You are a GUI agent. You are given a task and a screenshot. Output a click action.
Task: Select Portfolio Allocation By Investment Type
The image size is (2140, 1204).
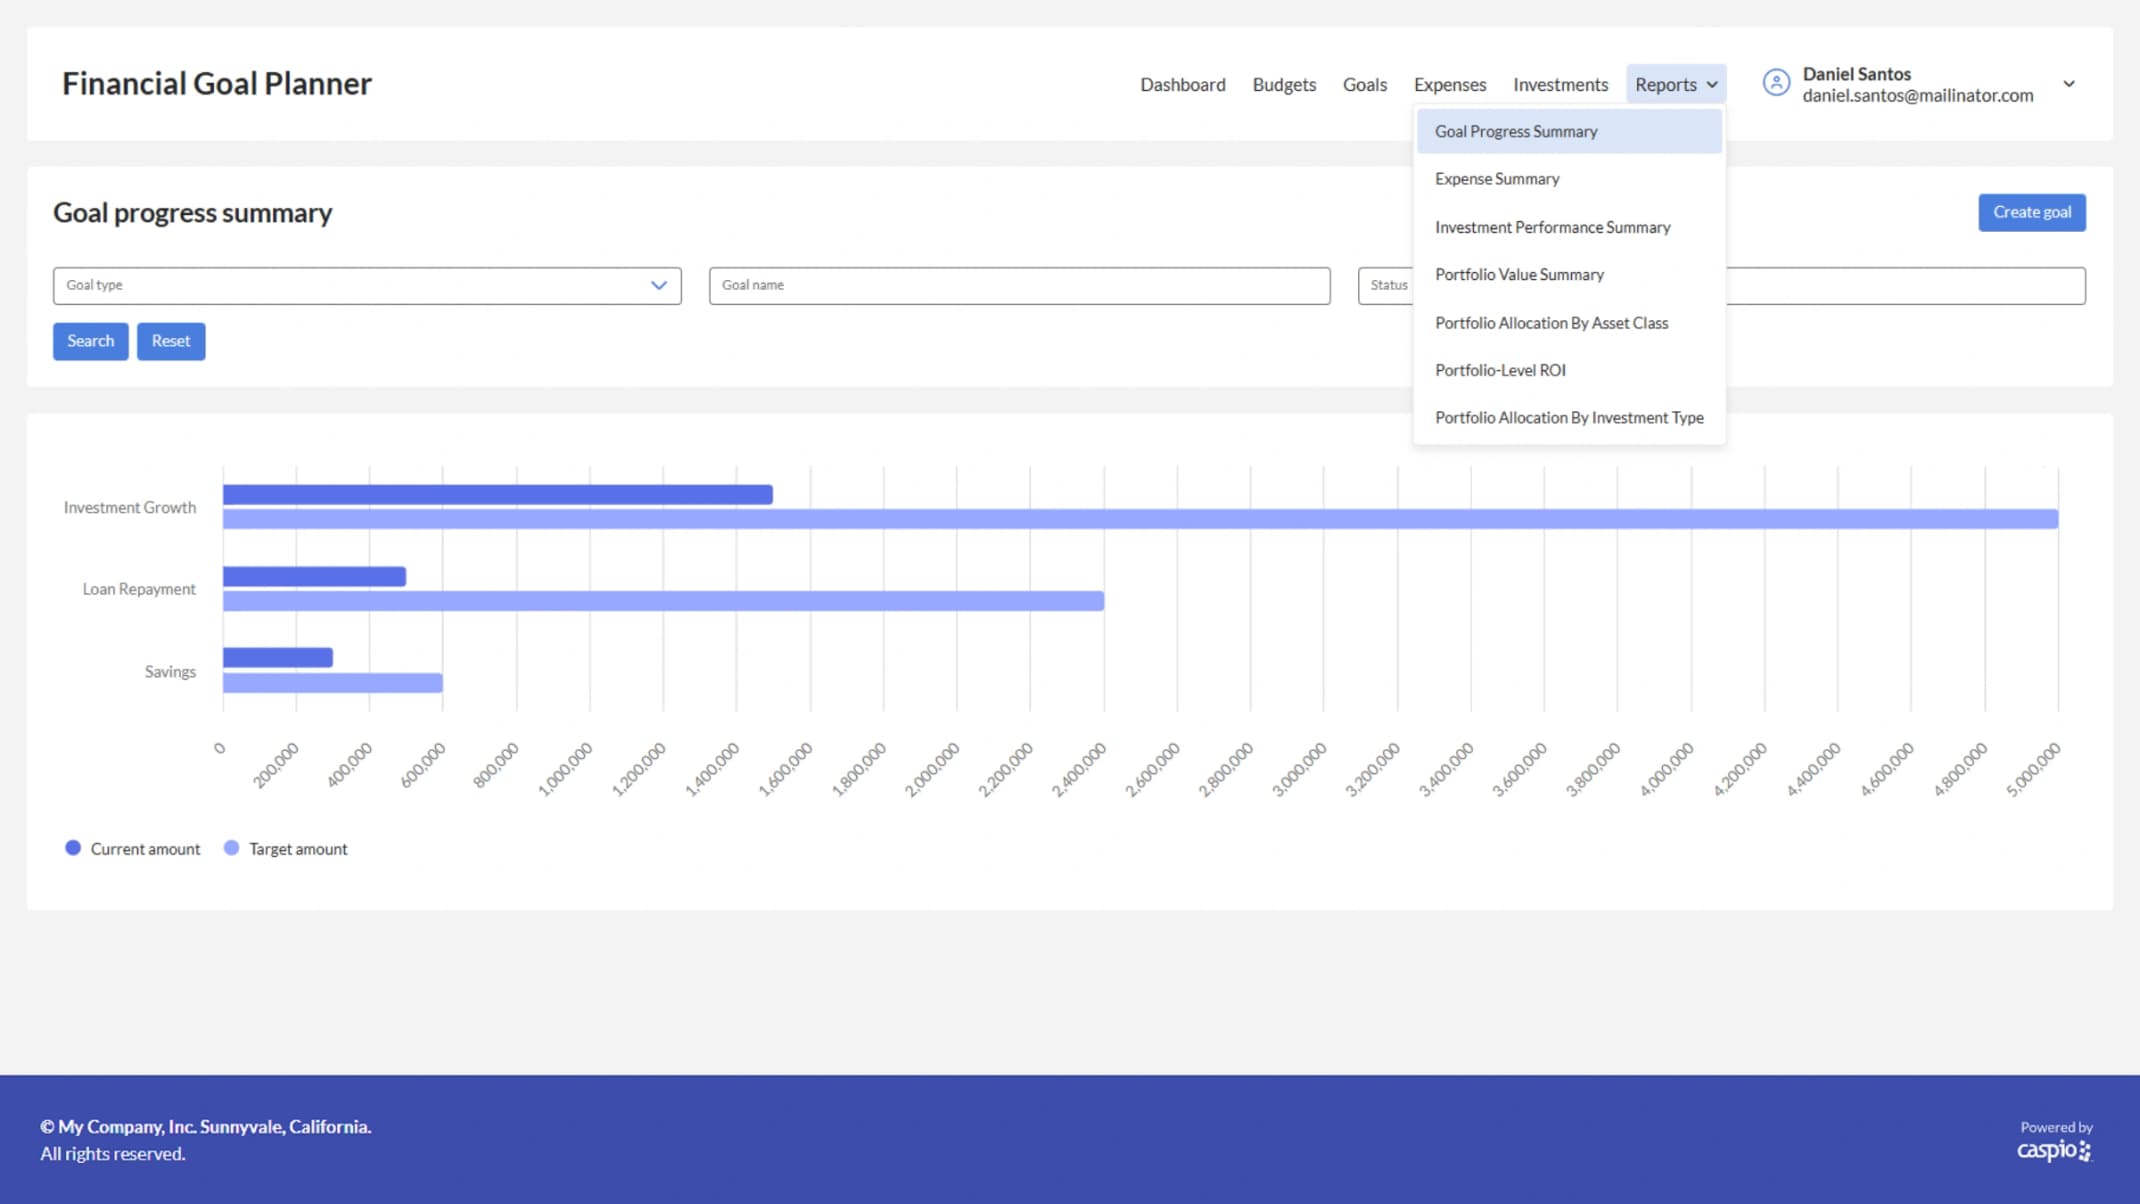tap(1569, 417)
